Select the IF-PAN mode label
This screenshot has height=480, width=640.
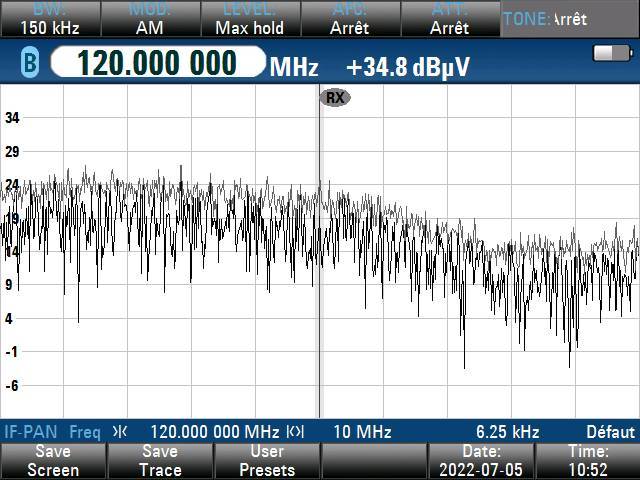point(25,432)
